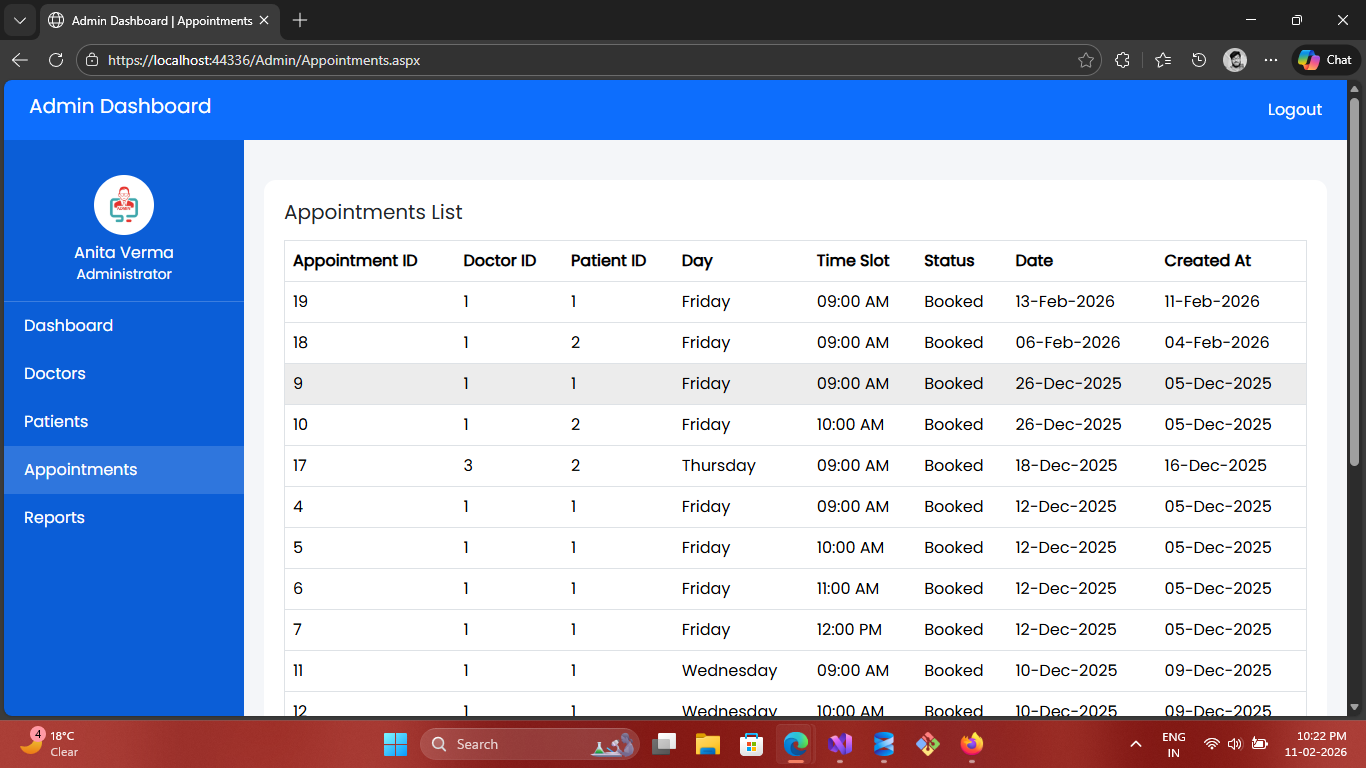Bookmark this page with the star icon

click(1085, 60)
